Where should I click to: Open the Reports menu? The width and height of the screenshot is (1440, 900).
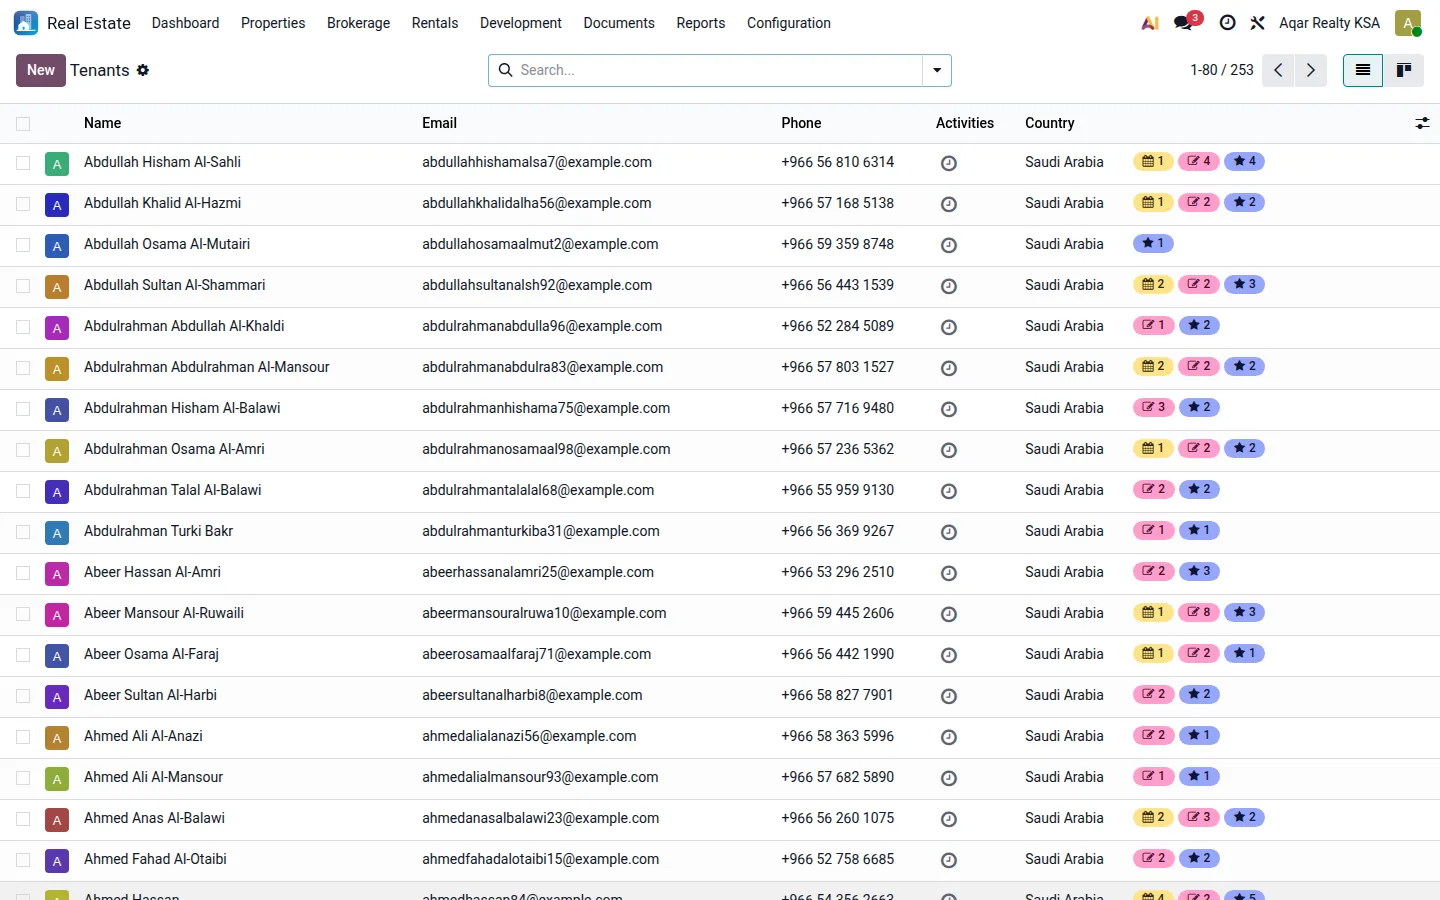click(701, 23)
